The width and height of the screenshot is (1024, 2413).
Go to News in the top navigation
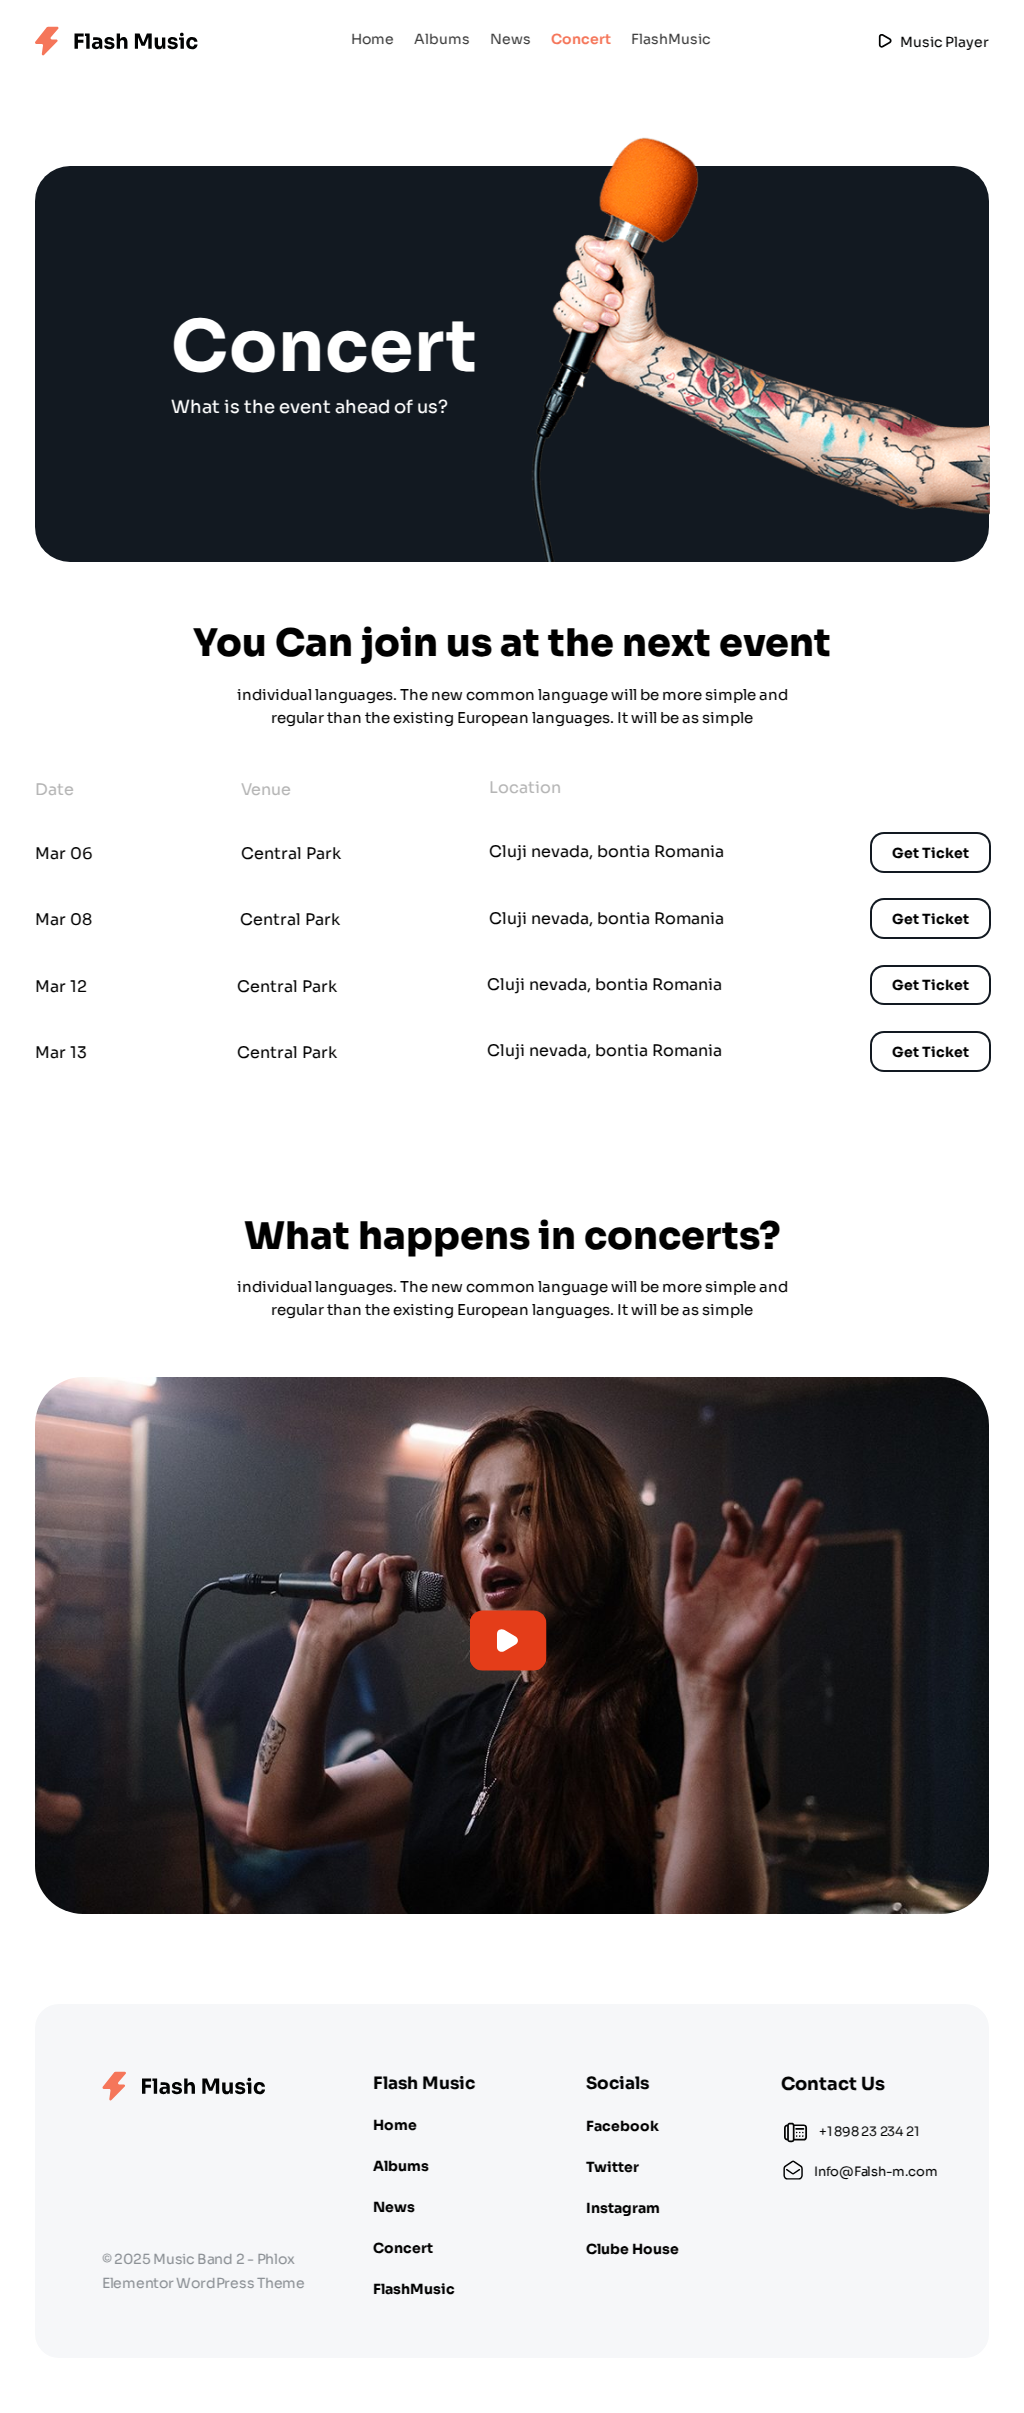pyautogui.click(x=510, y=39)
